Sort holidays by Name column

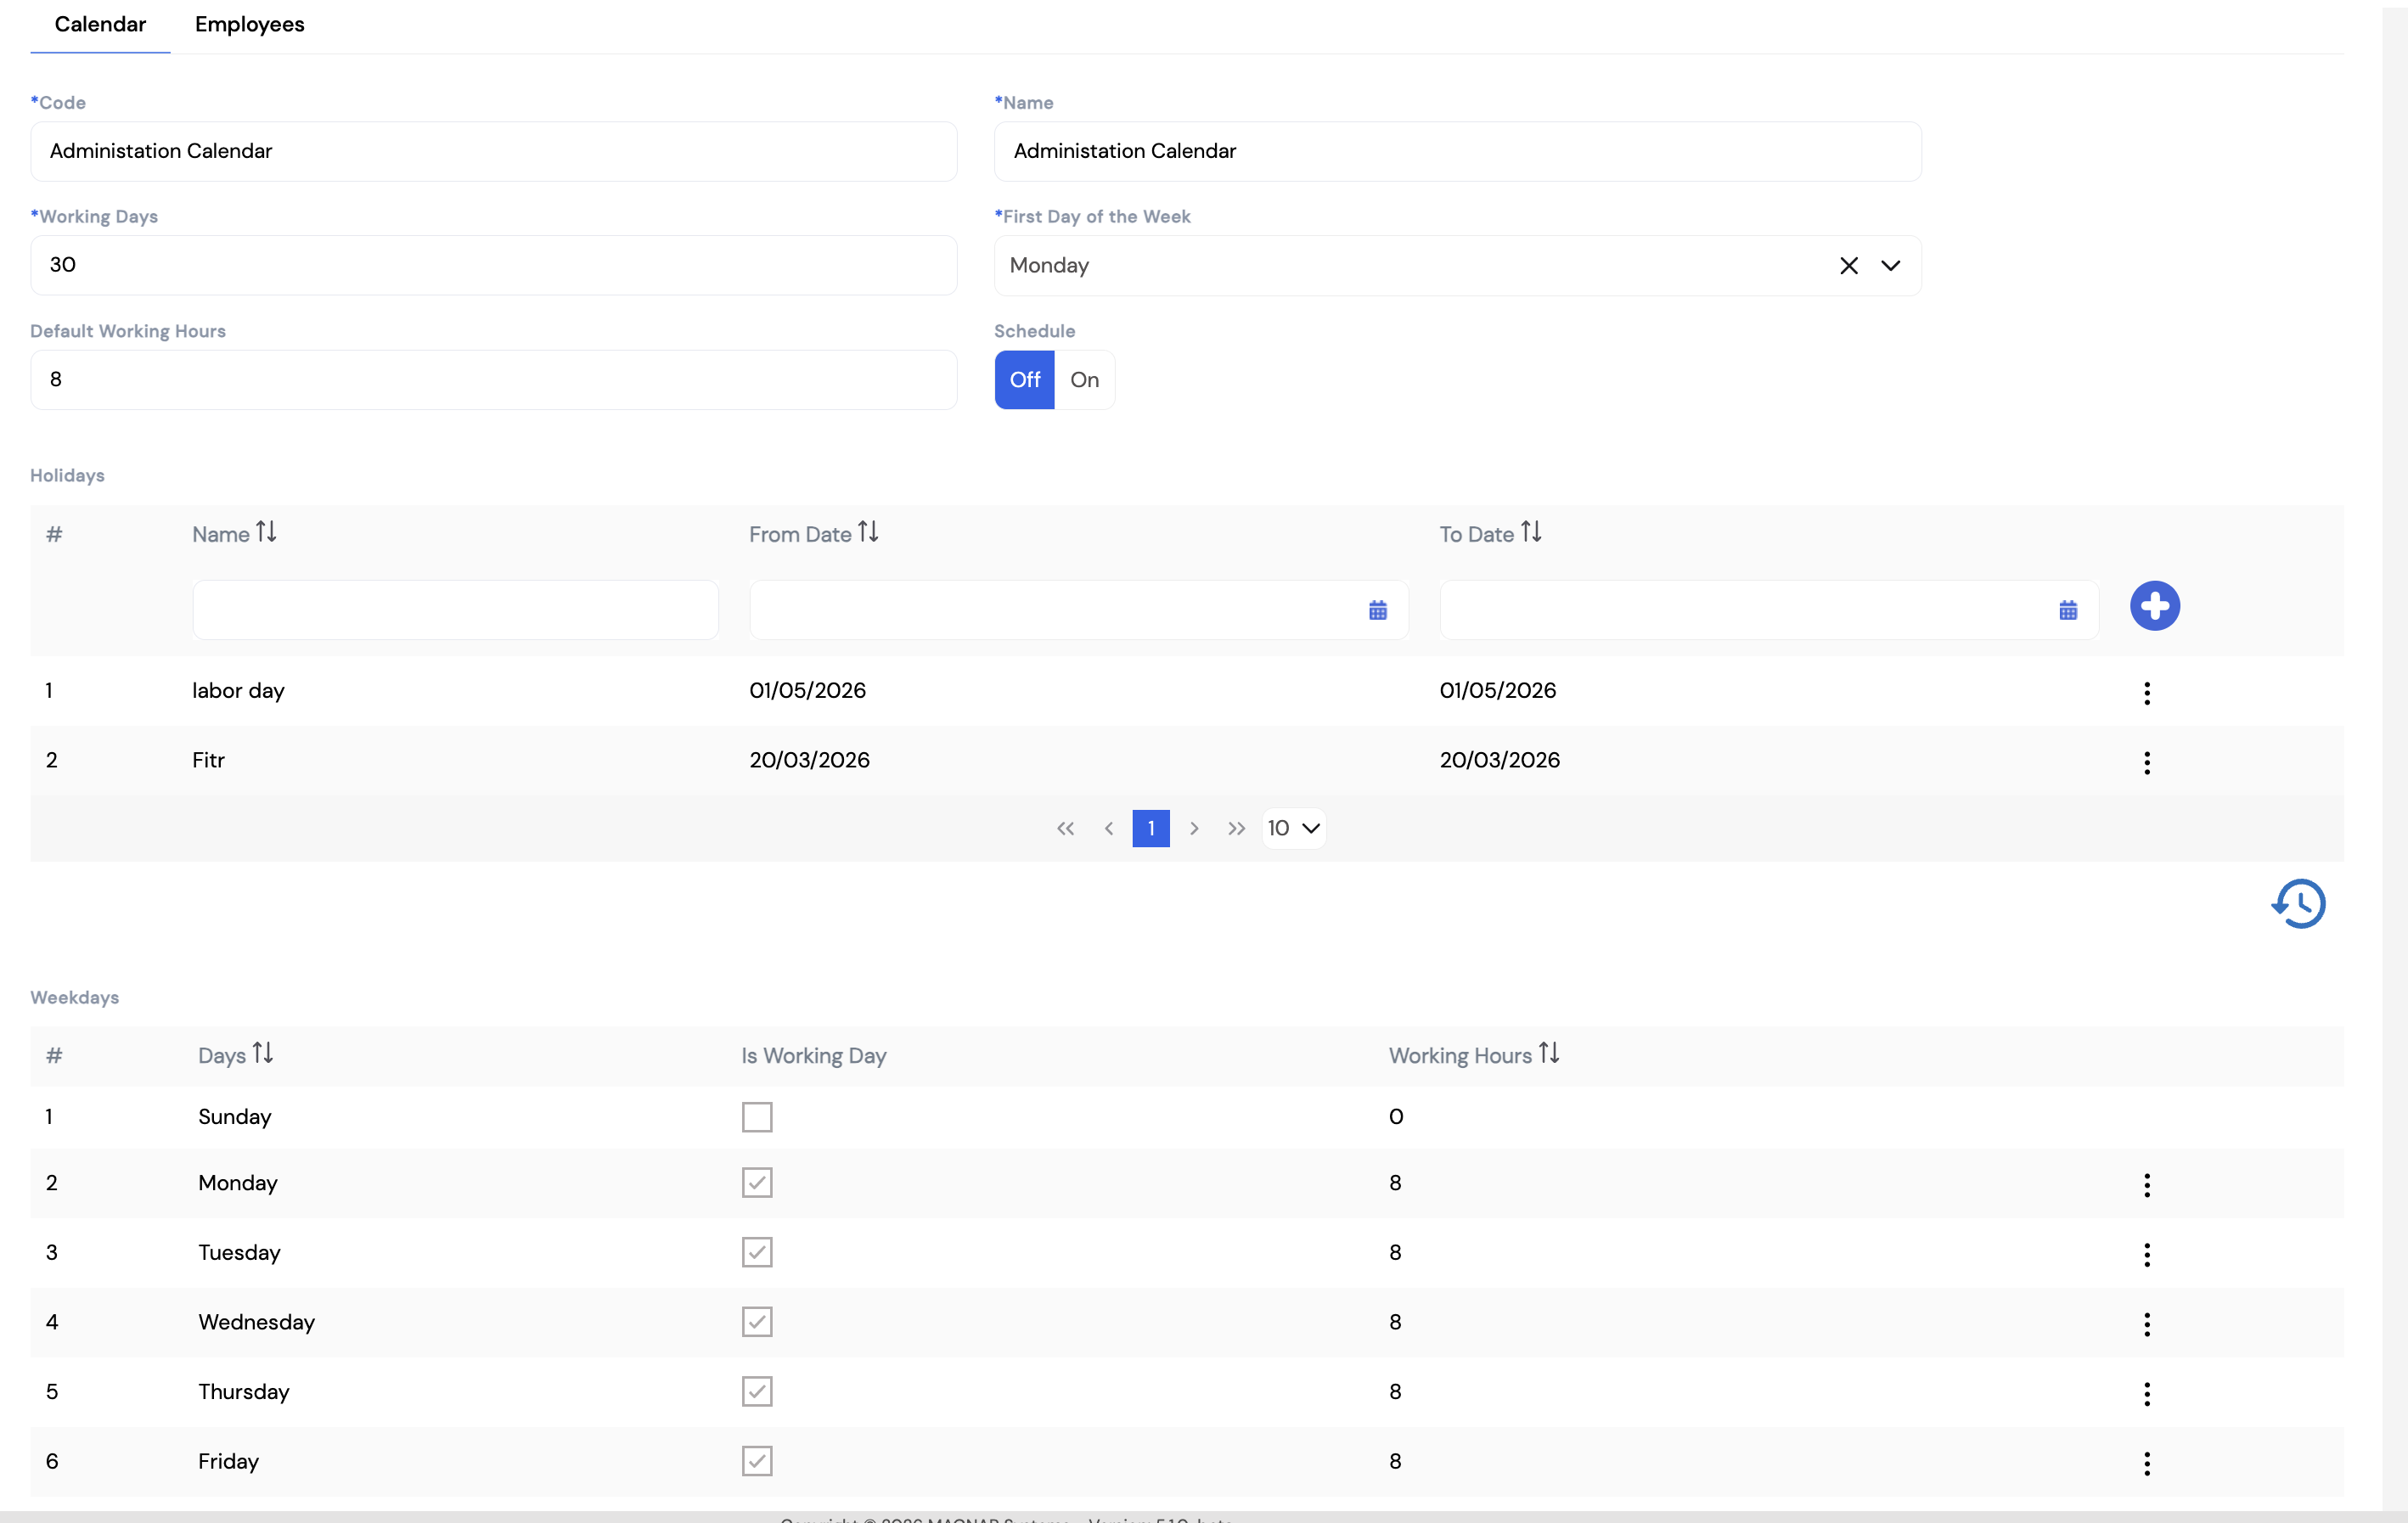[x=266, y=532]
